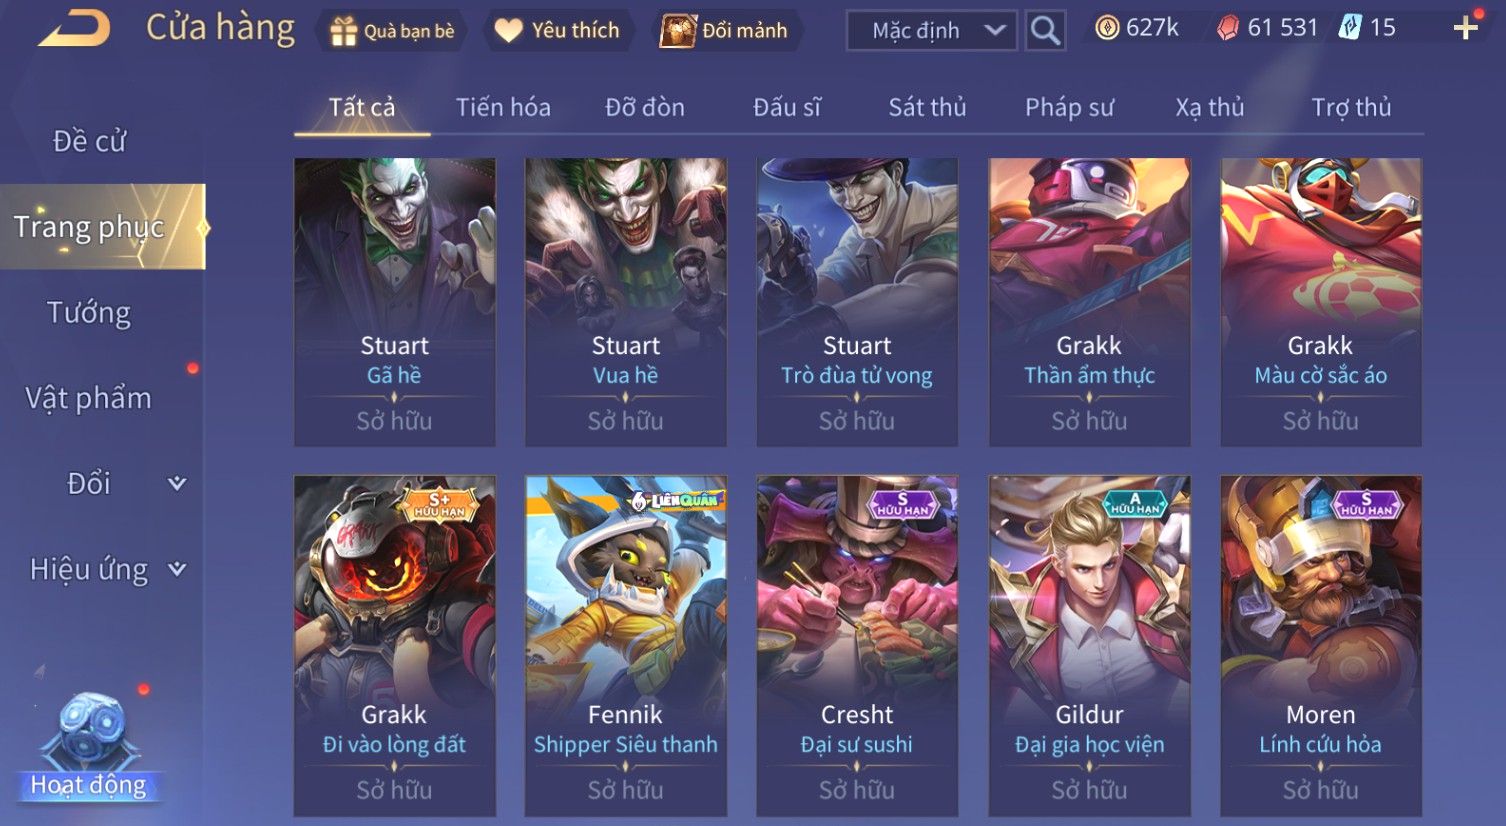Select Fennik Shipper Siêu thanh skin card

coord(626,646)
